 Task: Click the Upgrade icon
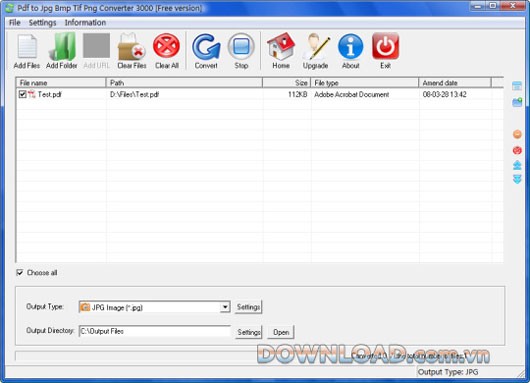(x=316, y=47)
